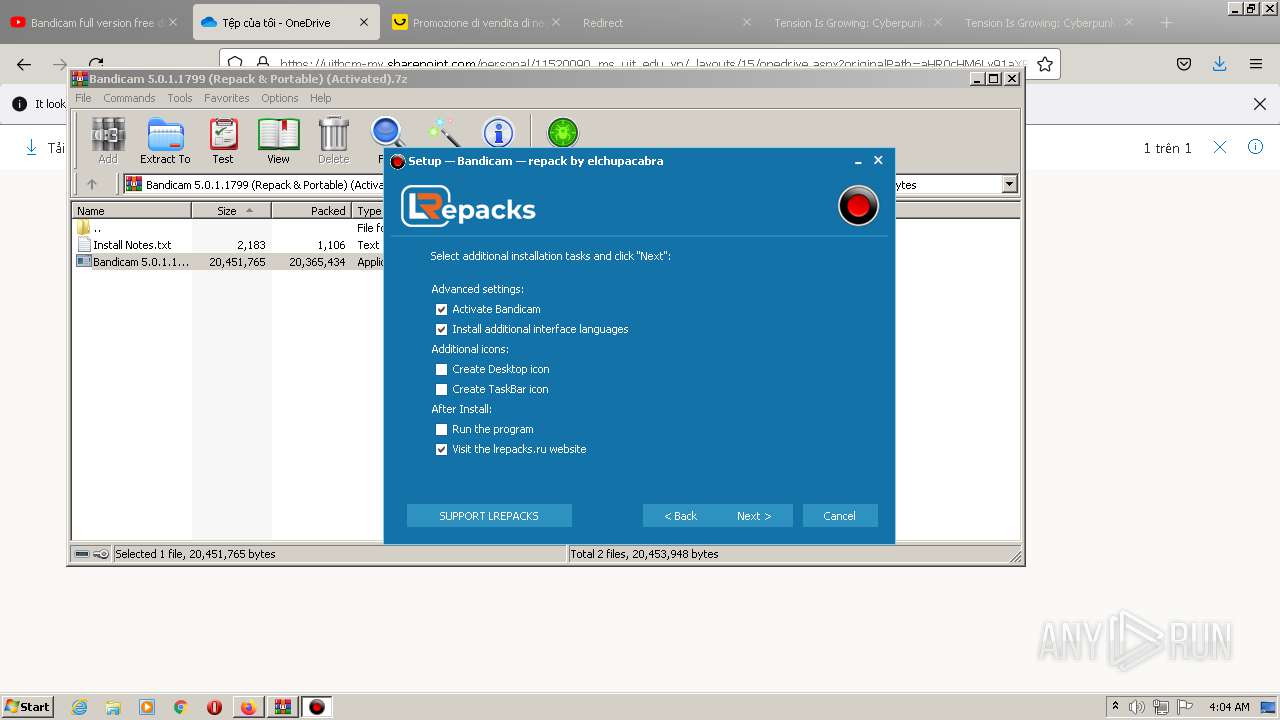Open Windows Media Player taskbar icon
Image resolution: width=1280 pixels, height=720 pixels.
click(x=147, y=707)
